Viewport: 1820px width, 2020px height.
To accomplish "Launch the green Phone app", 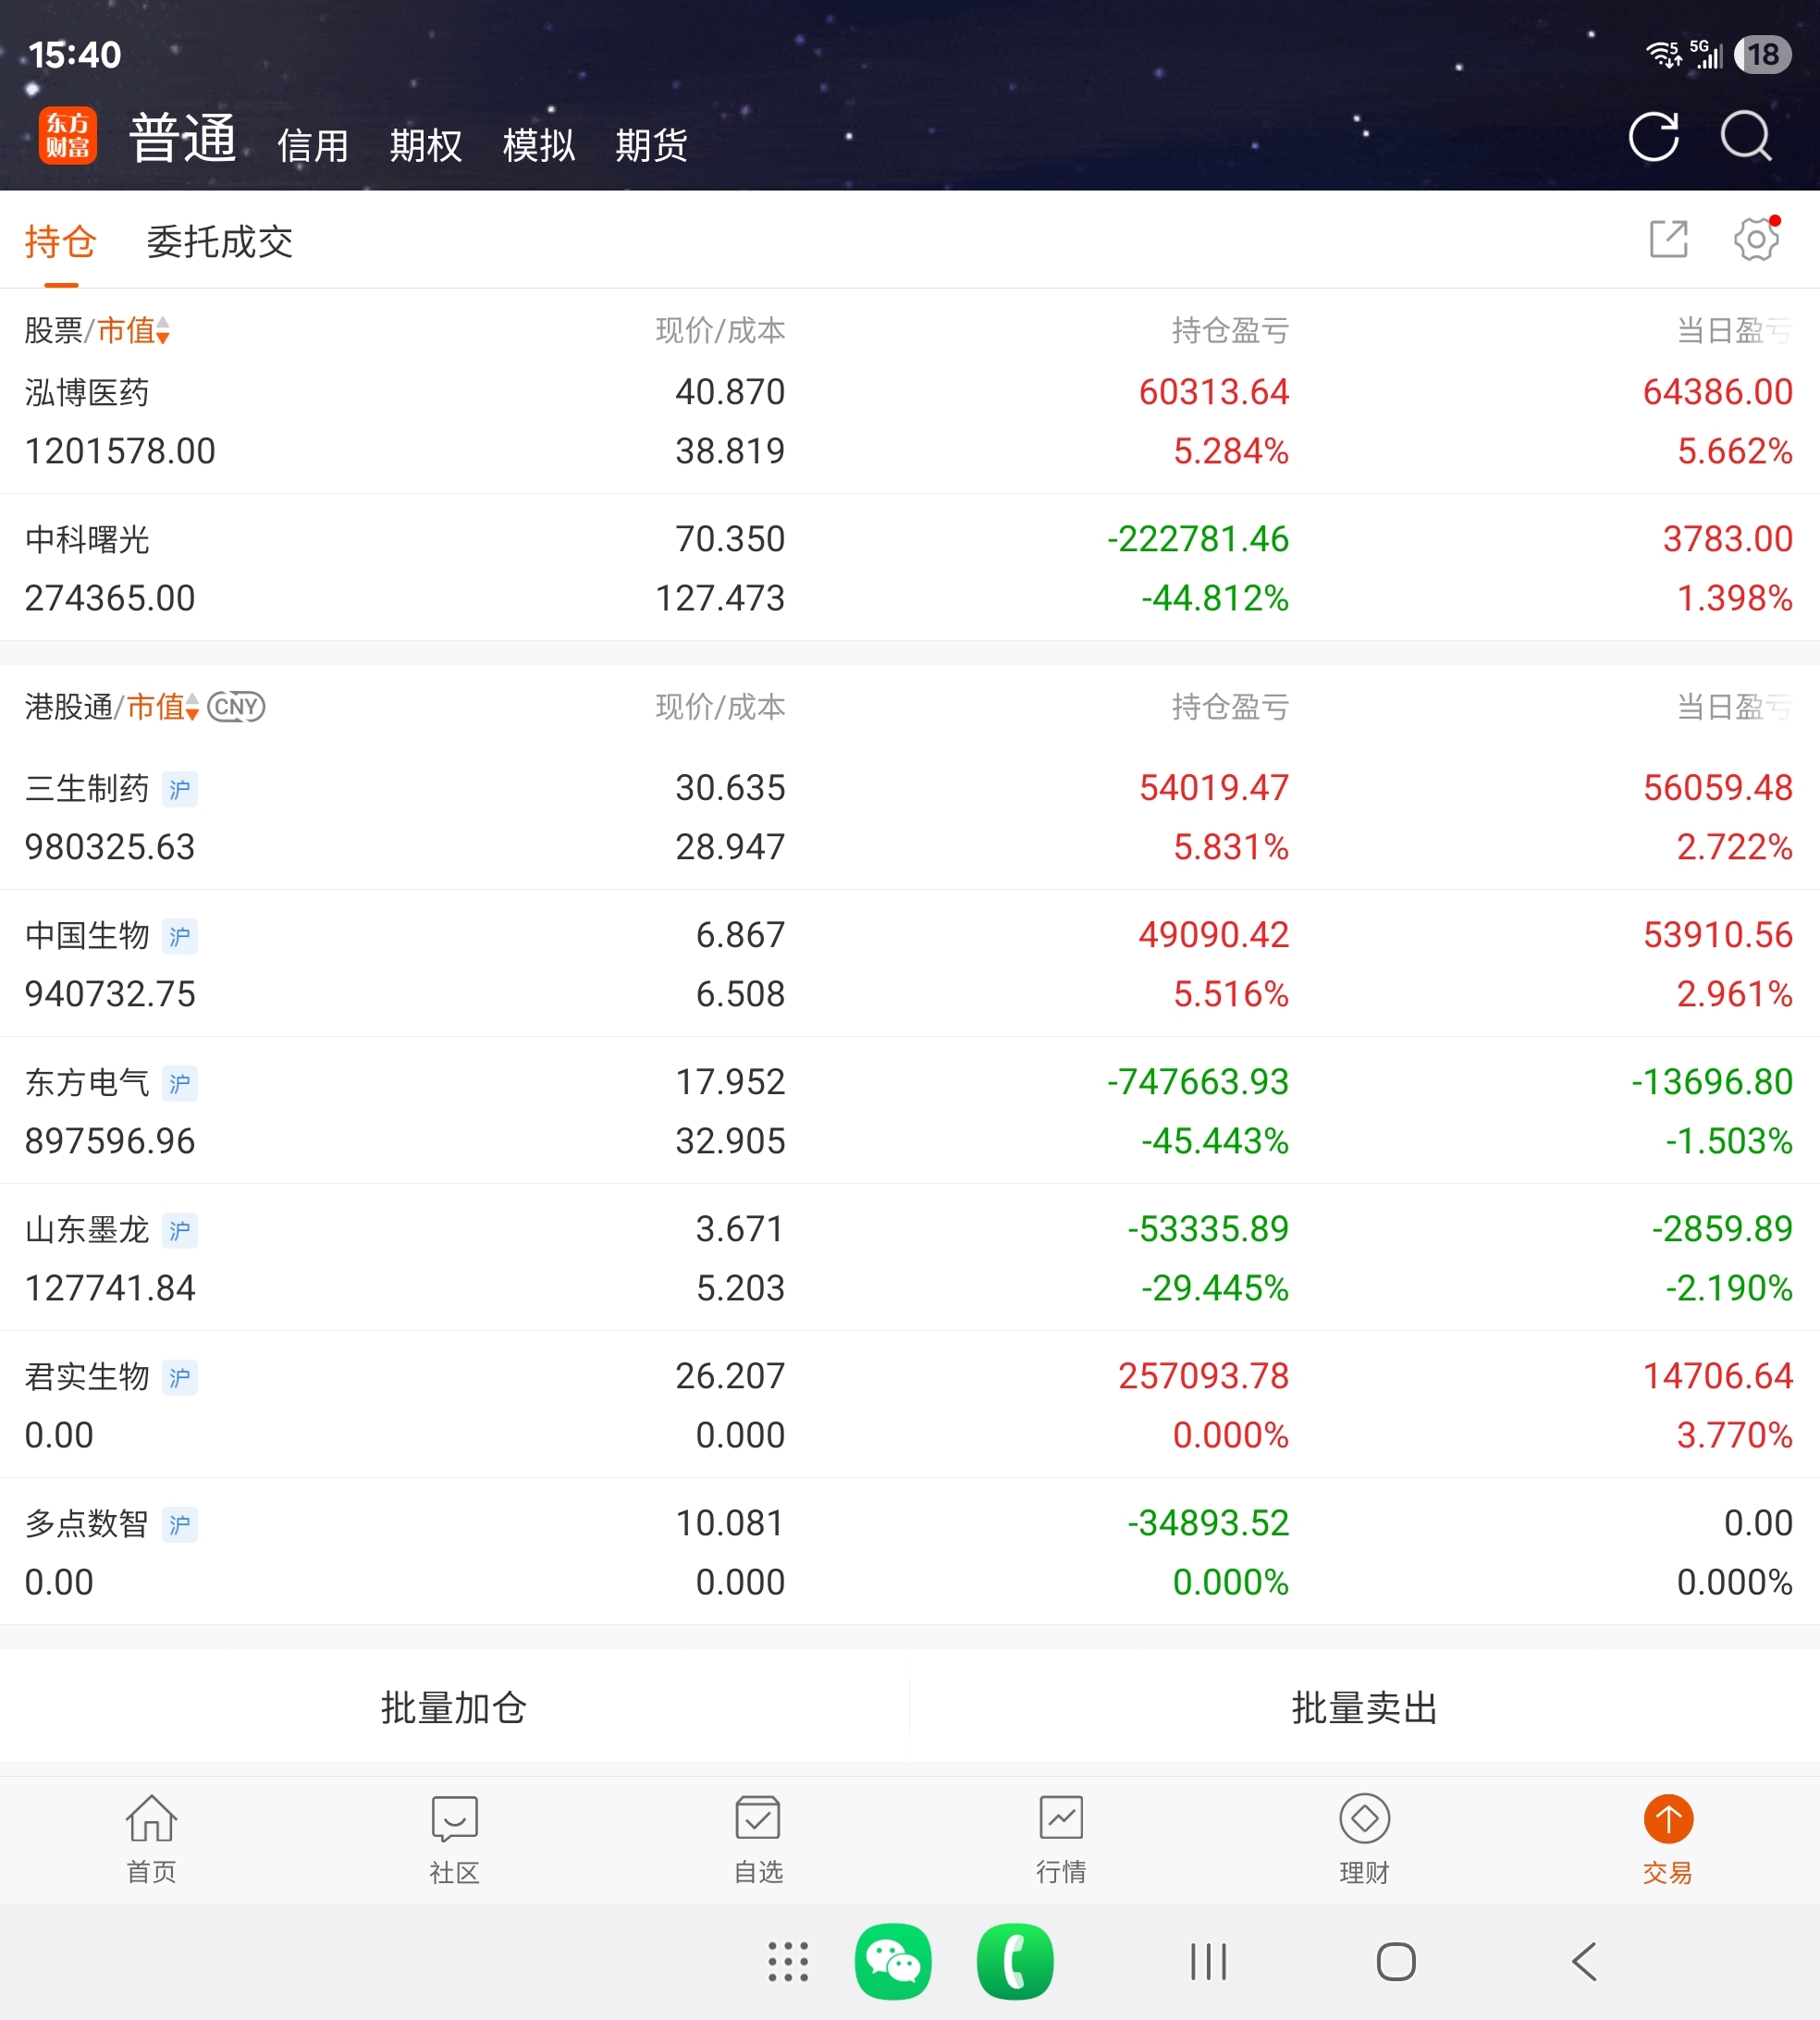I will click(1015, 1961).
